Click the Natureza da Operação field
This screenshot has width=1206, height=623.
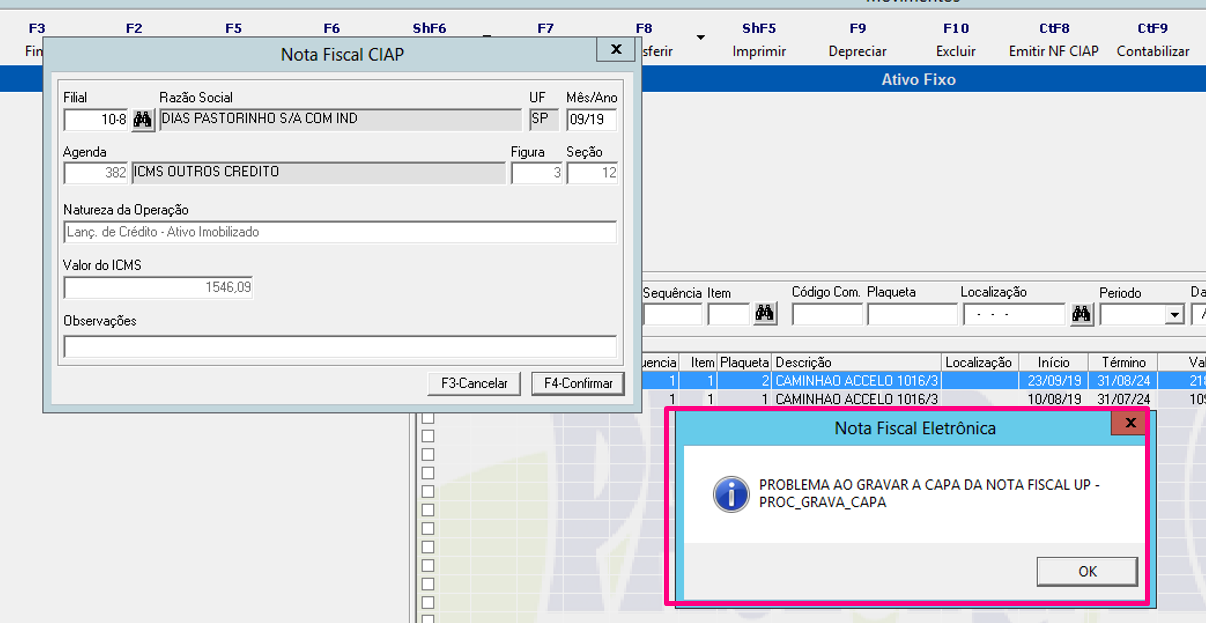pos(340,232)
